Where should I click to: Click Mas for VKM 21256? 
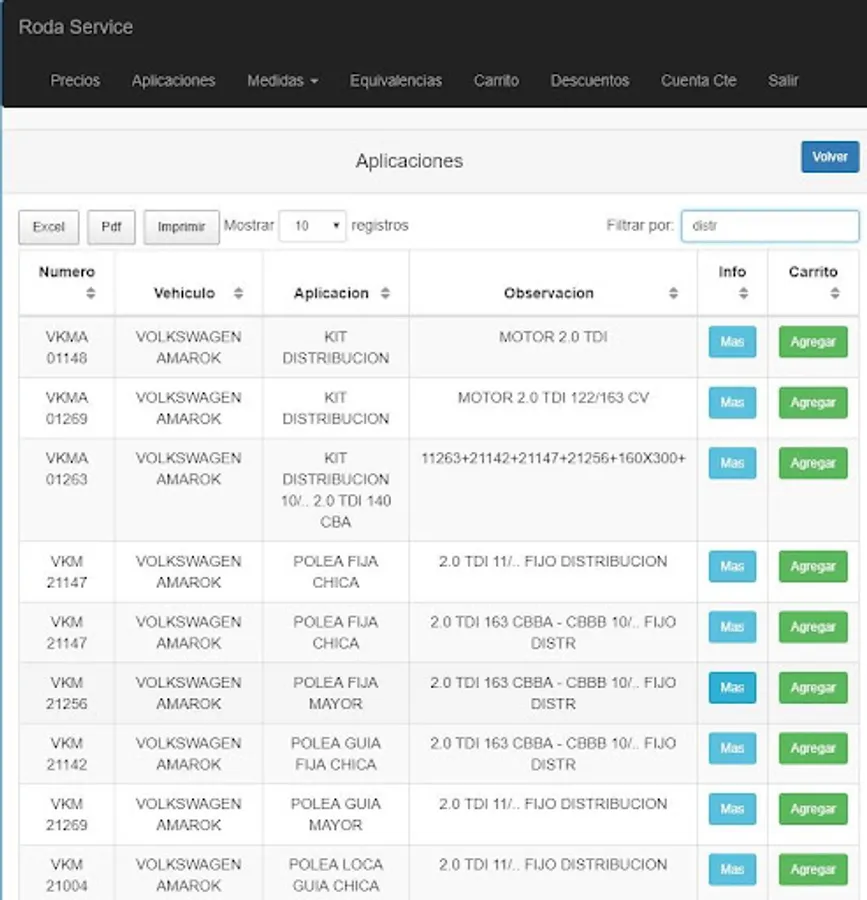pos(732,688)
